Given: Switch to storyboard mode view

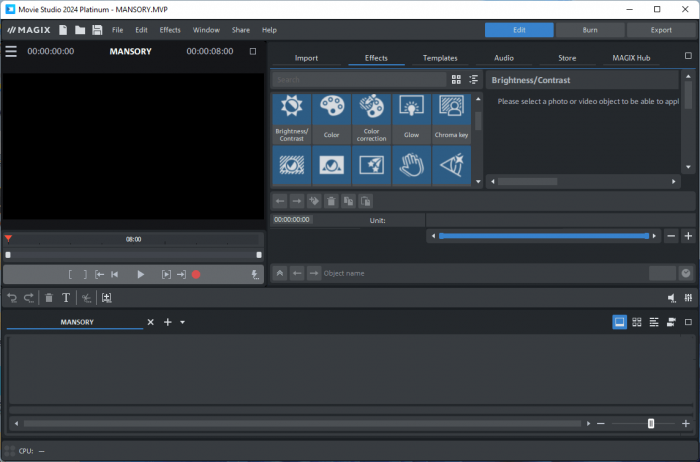Looking at the screenshot, I should [x=620, y=322].
